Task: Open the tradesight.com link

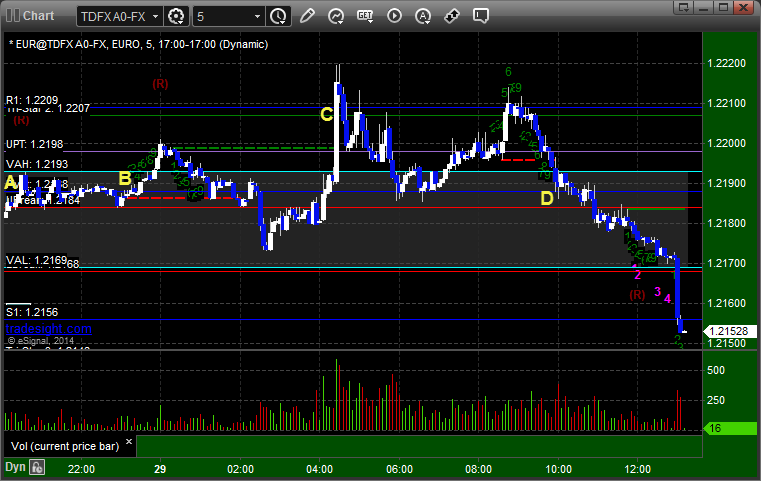Action: (49, 329)
